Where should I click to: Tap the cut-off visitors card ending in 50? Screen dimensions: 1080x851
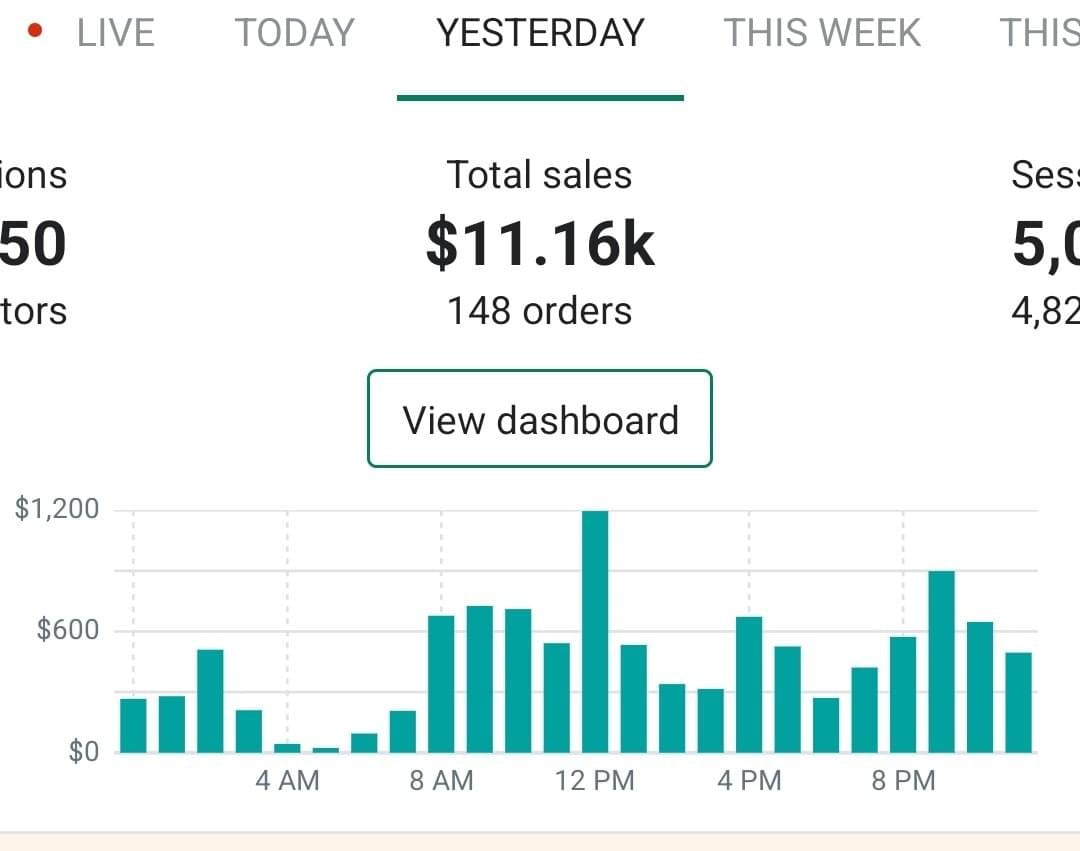pos(33,243)
